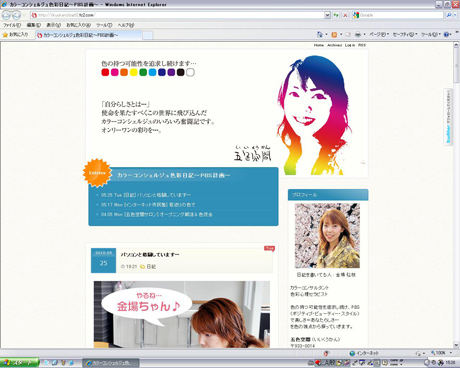Image resolution: width=460 pixels, height=368 pixels.
Task: Click the 日記 category link under the post
Action: click(151, 267)
